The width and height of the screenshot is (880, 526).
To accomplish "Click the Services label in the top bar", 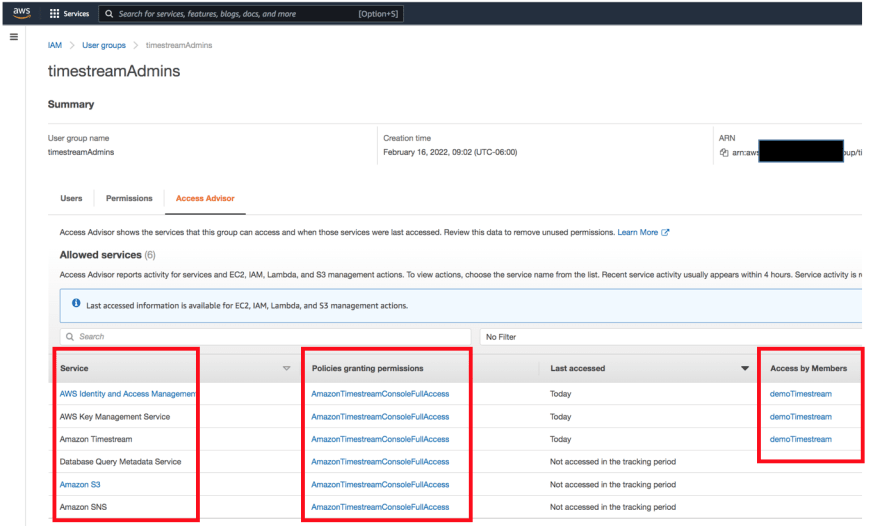I will click(x=76, y=13).
